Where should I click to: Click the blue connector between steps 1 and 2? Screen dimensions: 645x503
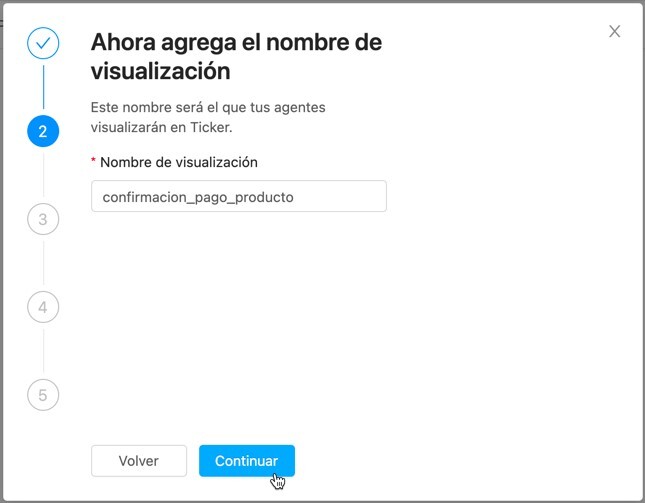(x=43, y=88)
